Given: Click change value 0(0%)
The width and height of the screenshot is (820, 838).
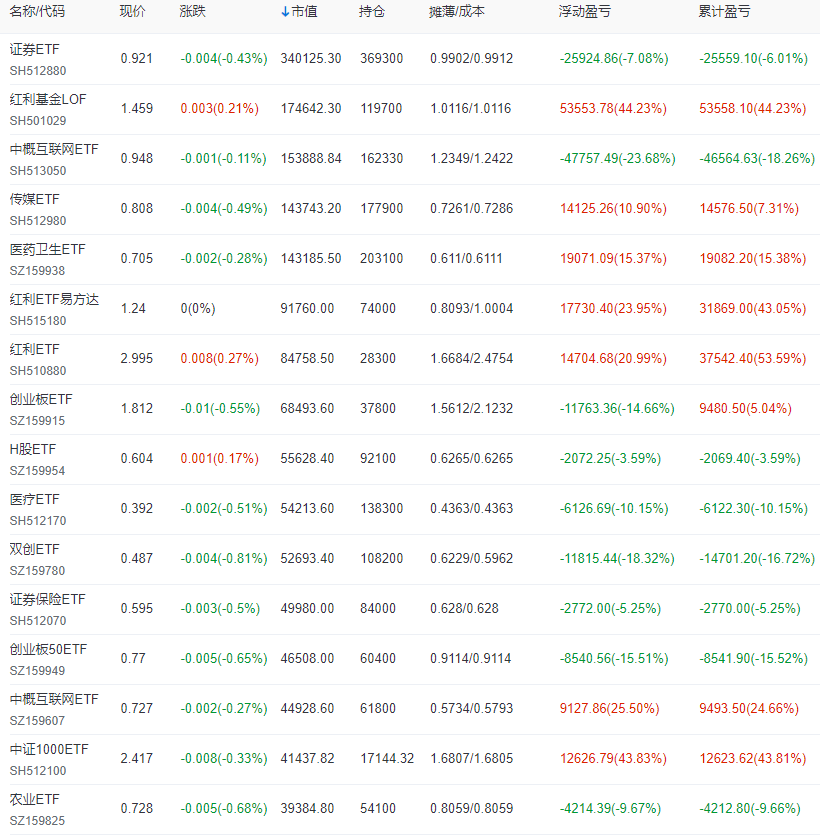Looking at the screenshot, I should pos(198,308).
